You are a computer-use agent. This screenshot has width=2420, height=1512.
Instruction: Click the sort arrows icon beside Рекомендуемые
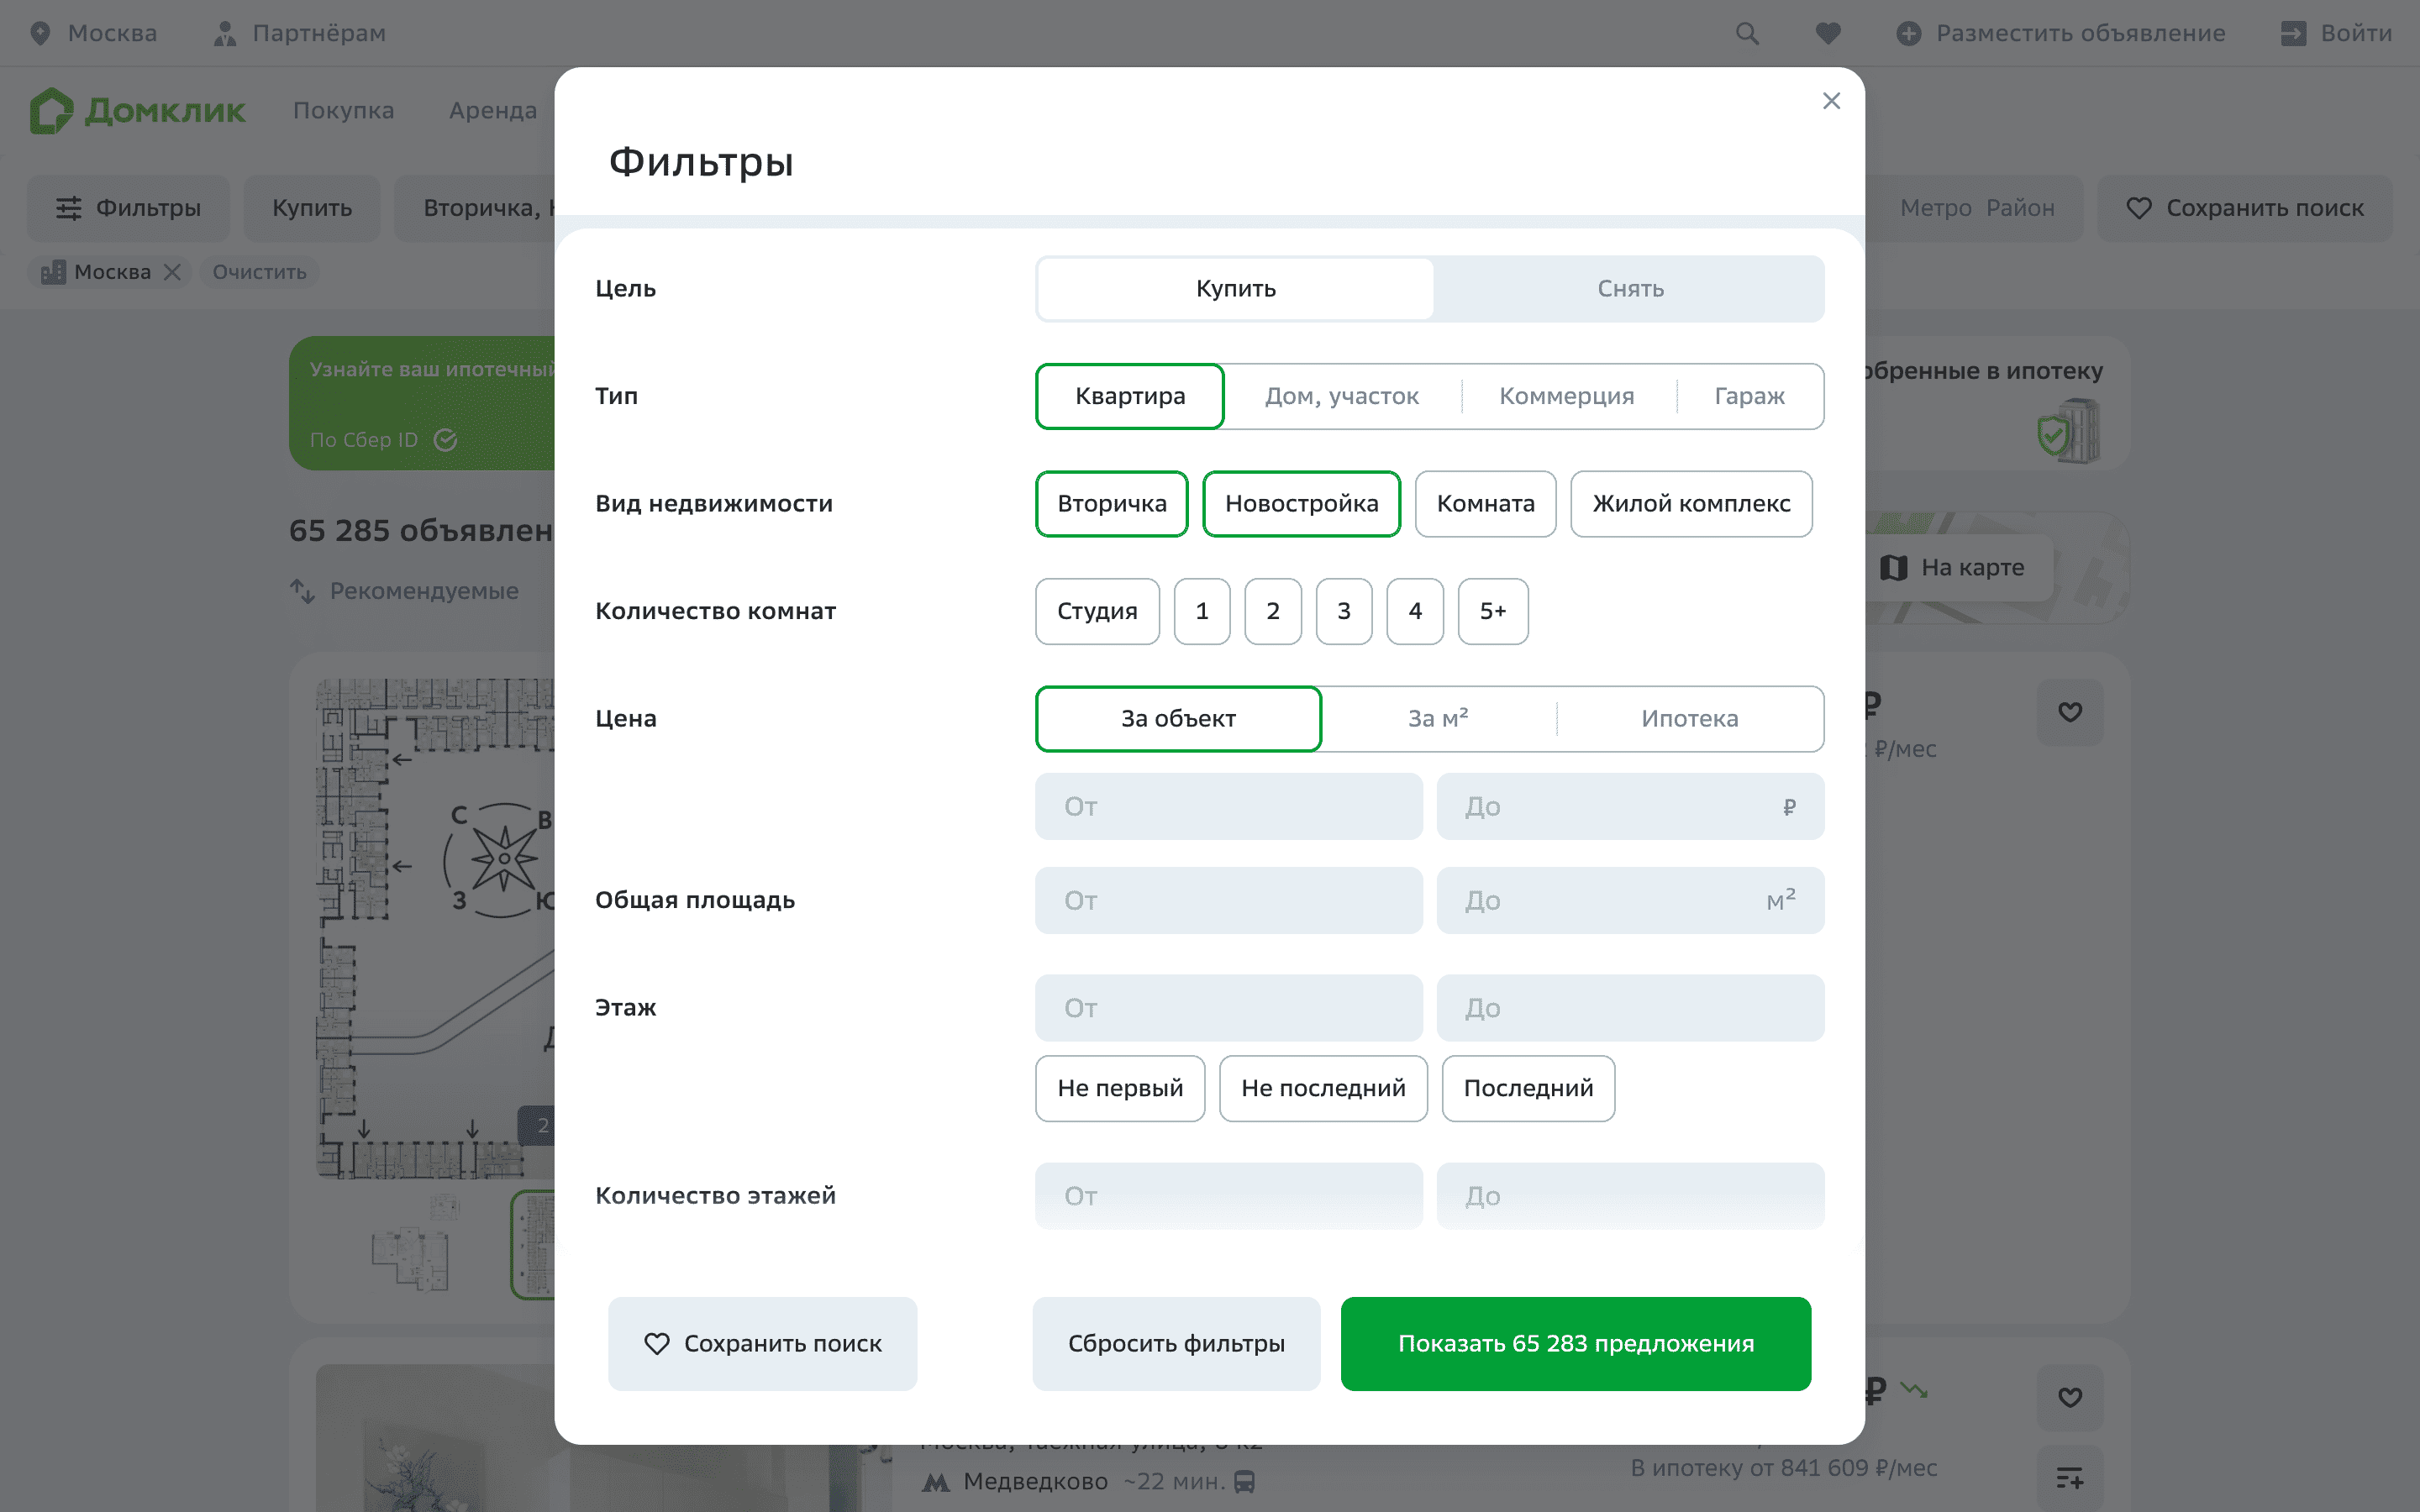pyautogui.click(x=302, y=591)
